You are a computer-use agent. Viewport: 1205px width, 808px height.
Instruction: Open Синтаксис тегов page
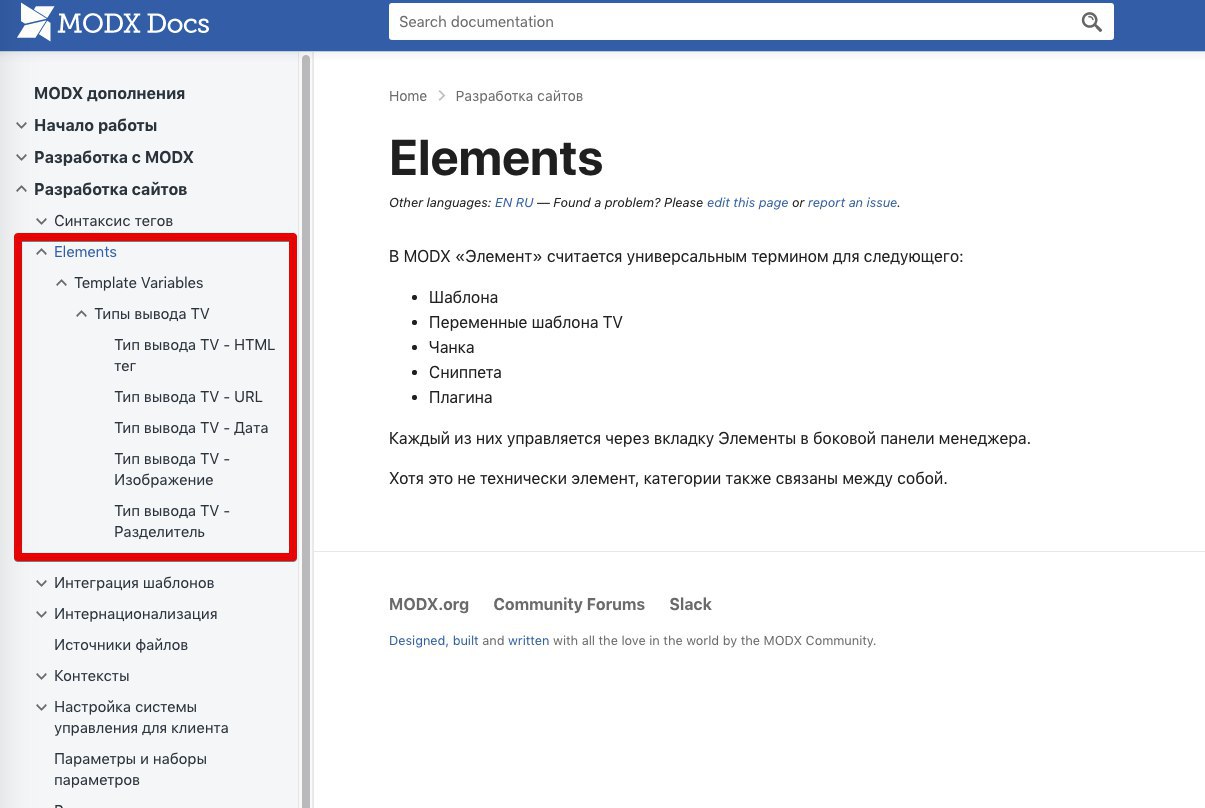coord(113,220)
